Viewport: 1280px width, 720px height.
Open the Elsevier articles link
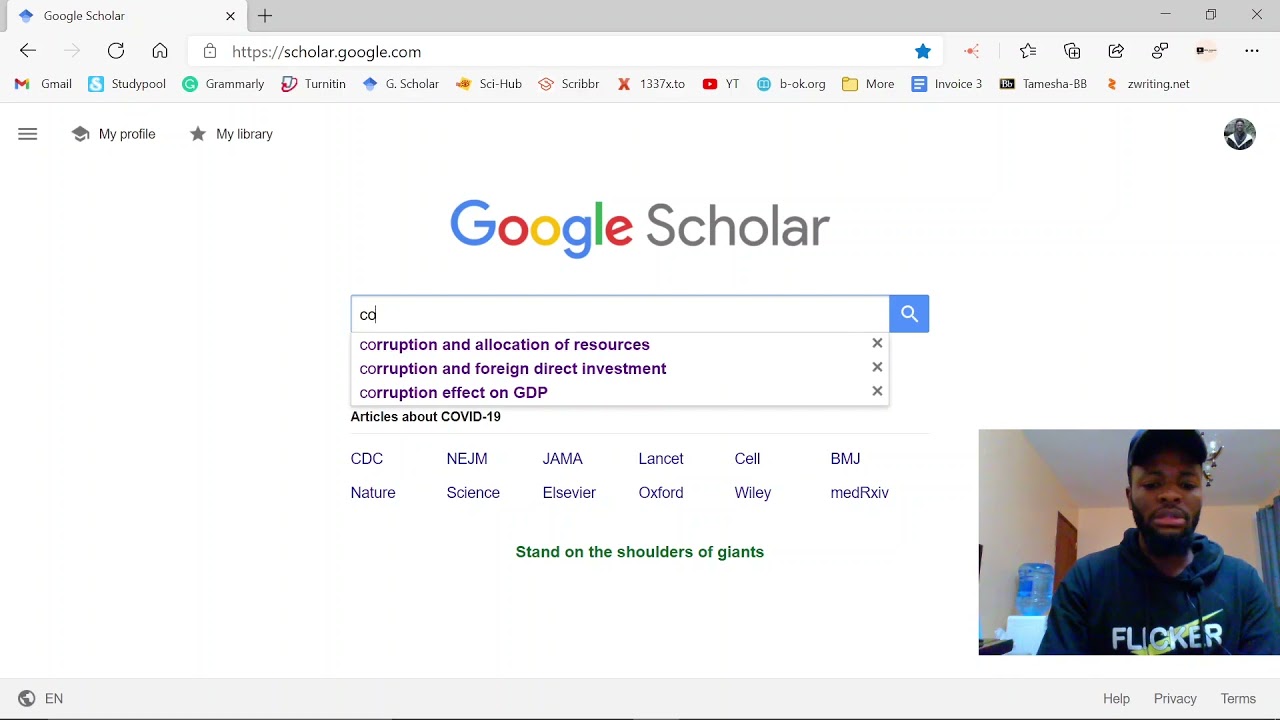click(569, 492)
